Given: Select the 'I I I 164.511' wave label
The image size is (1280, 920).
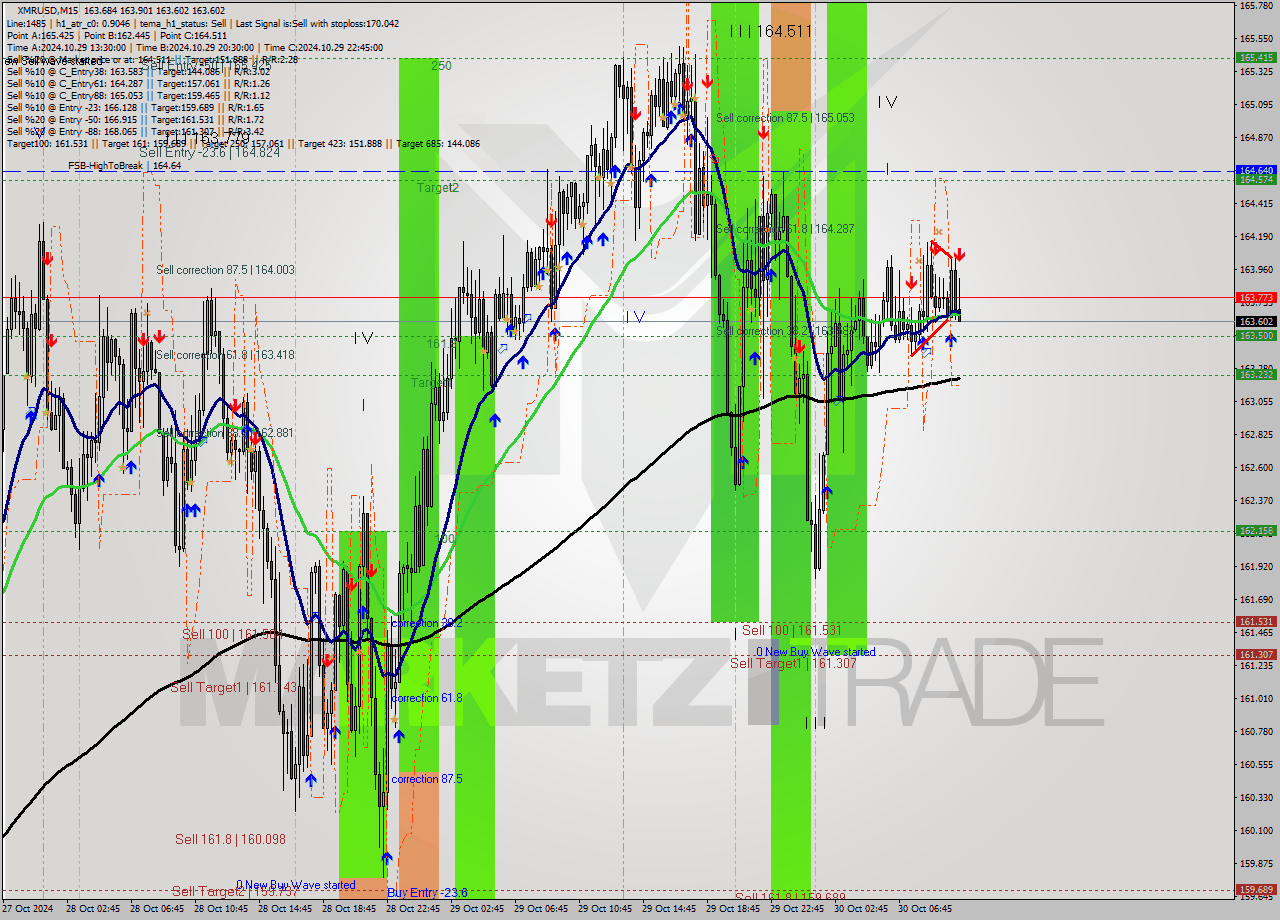Looking at the screenshot, I should coord(770,32).
